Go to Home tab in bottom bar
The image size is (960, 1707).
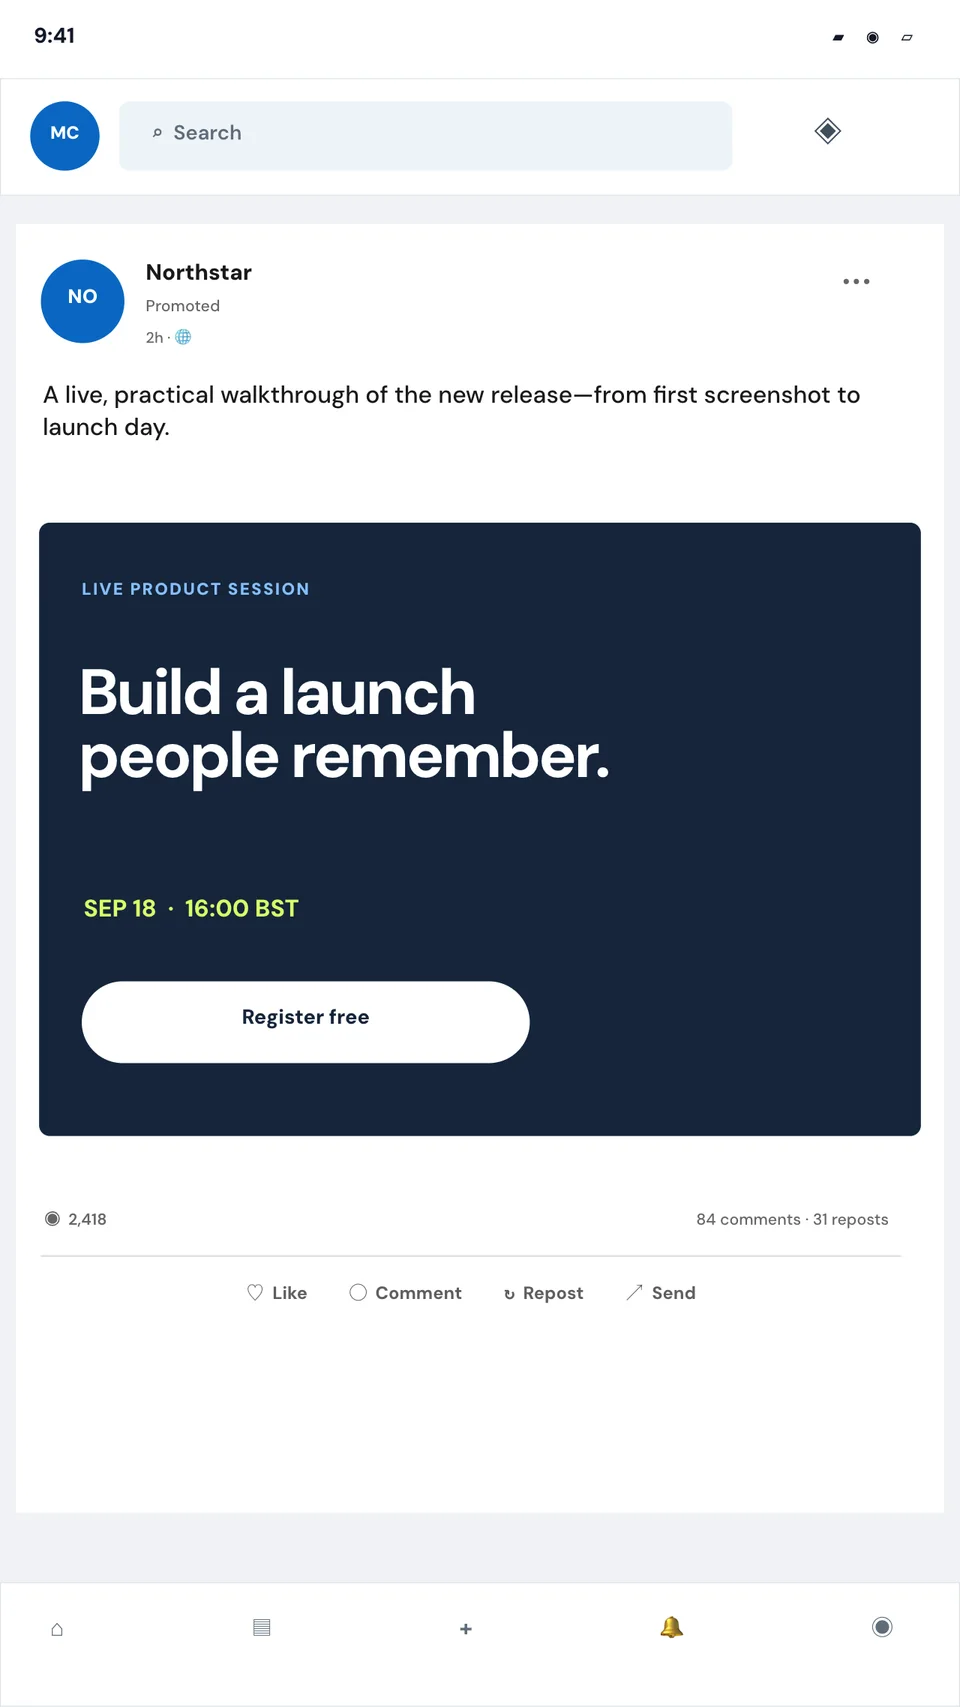tap(57, 1629)
